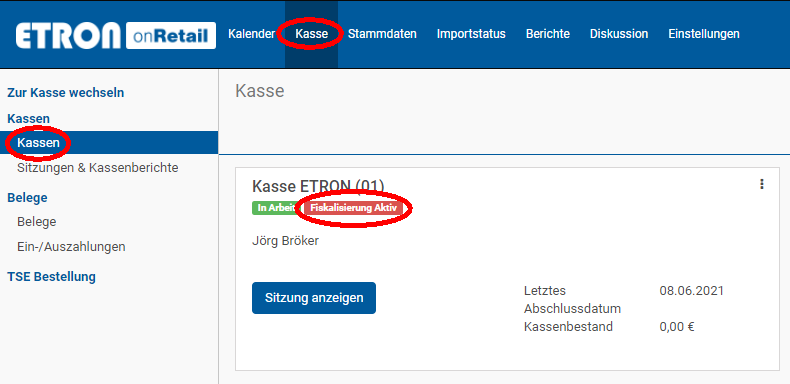Click the ETRON onRetail logo
The image size is (790, 384).
116,35
